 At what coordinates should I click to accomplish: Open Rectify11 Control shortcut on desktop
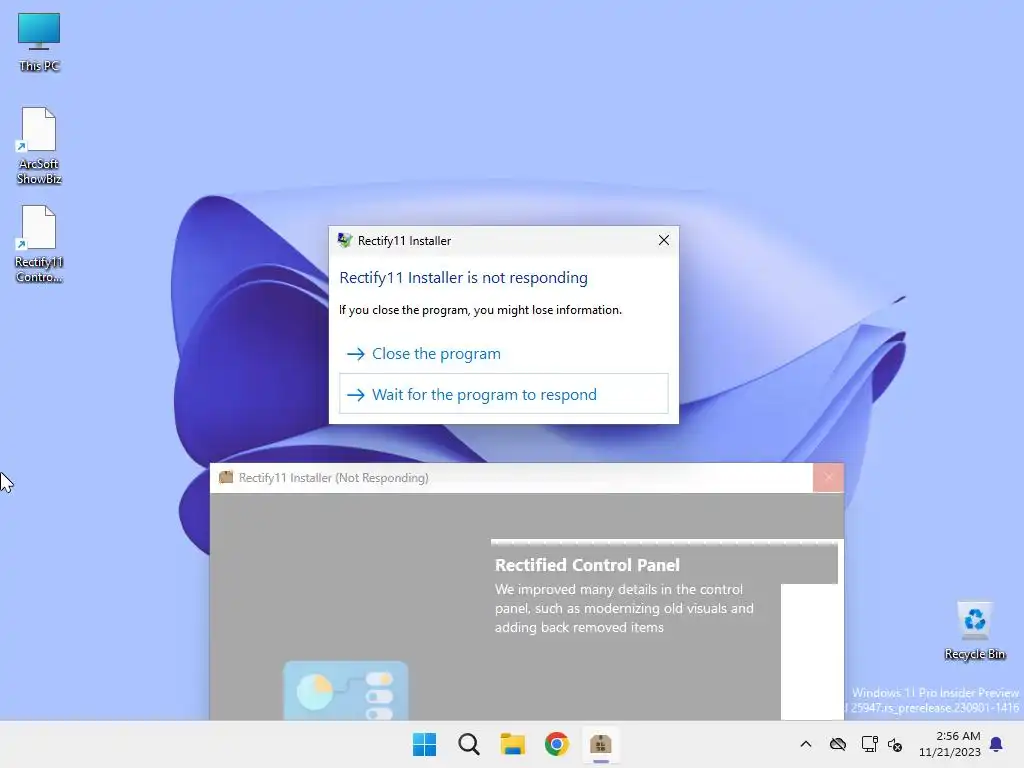pyautogui.click(x=39, y=244)
